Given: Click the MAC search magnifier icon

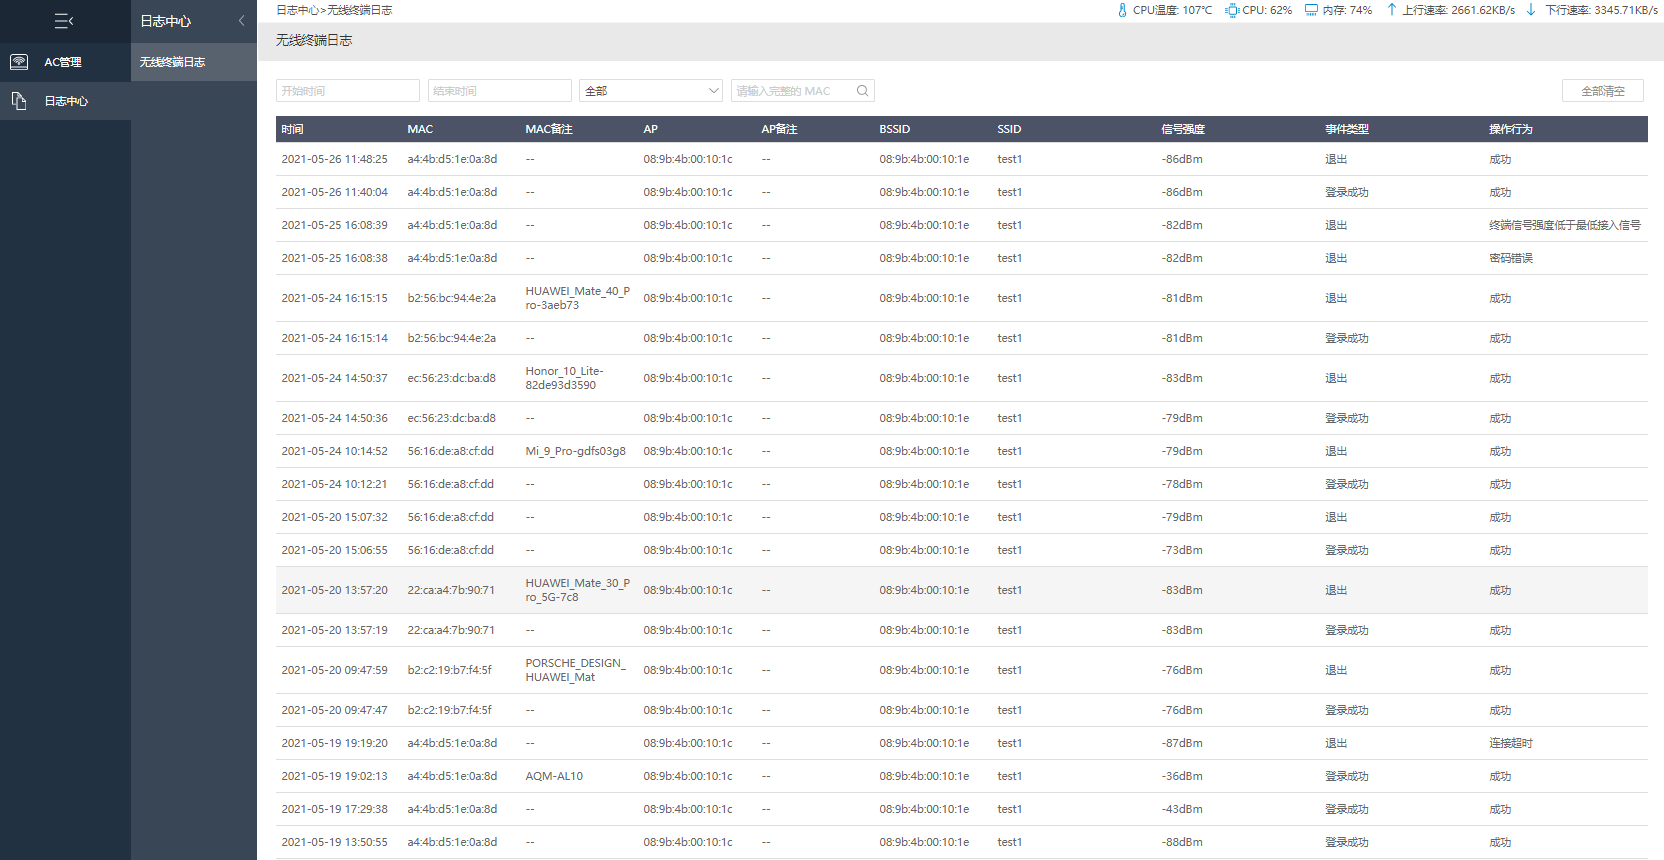Looking at the screenshot, I should (862, 91).
